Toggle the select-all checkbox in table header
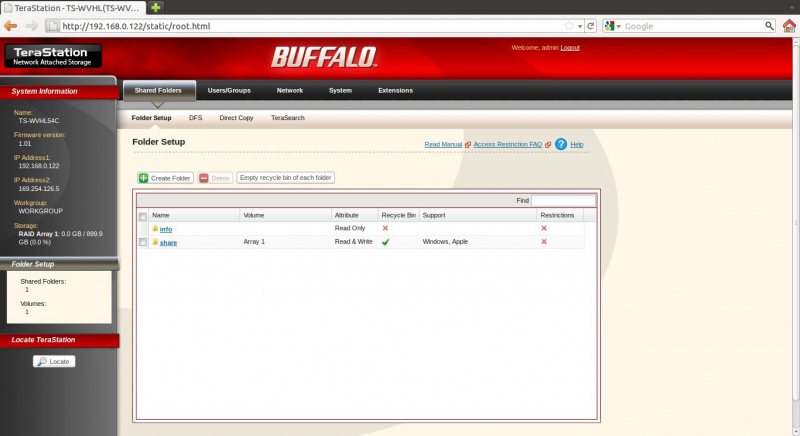The height and width of the screenshot is (436, 800). [x=143, y=216]
